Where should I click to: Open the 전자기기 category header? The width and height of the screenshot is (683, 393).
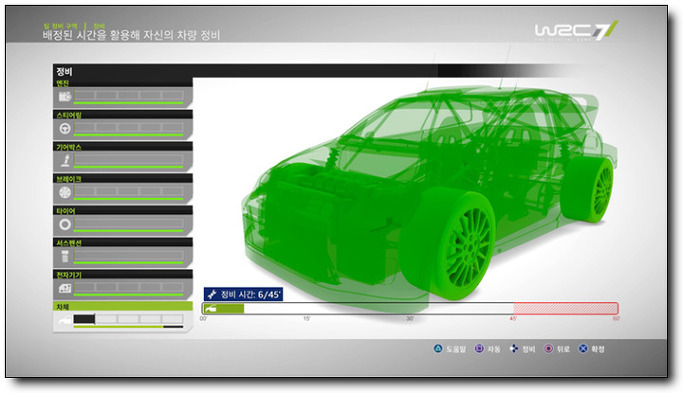pyautogui.click(x=123, y=274)
